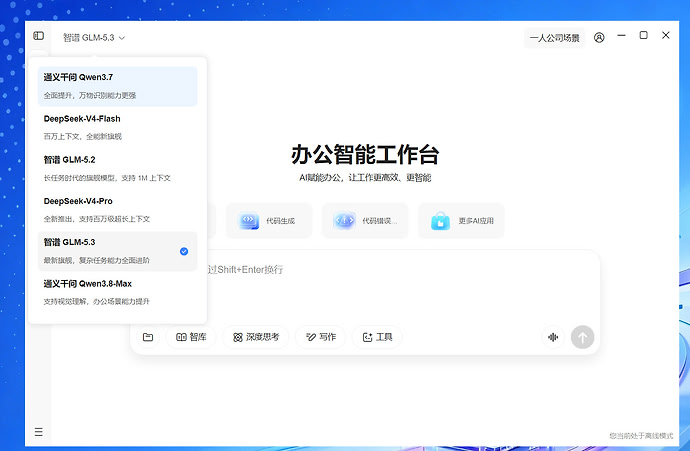The image size is (690, 451).
Task: Click the 您当前处于离线模式 status text
Action: tap(641, 436)
